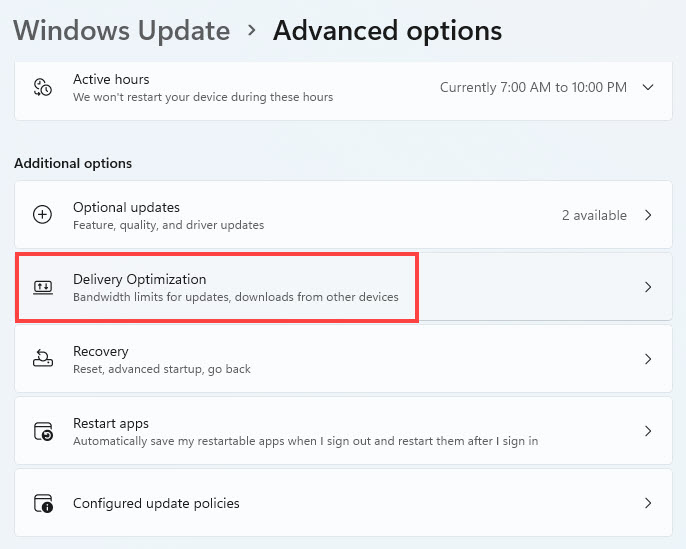Click the Delivery Optimization right chevron

tap(648, 287)
